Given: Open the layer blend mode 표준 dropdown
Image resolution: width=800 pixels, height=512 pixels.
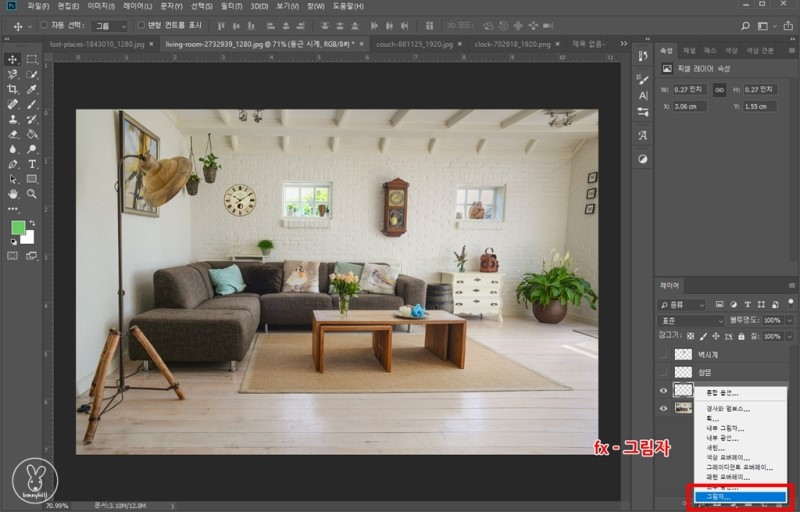Looking at the screenshot, I should 690,321.
